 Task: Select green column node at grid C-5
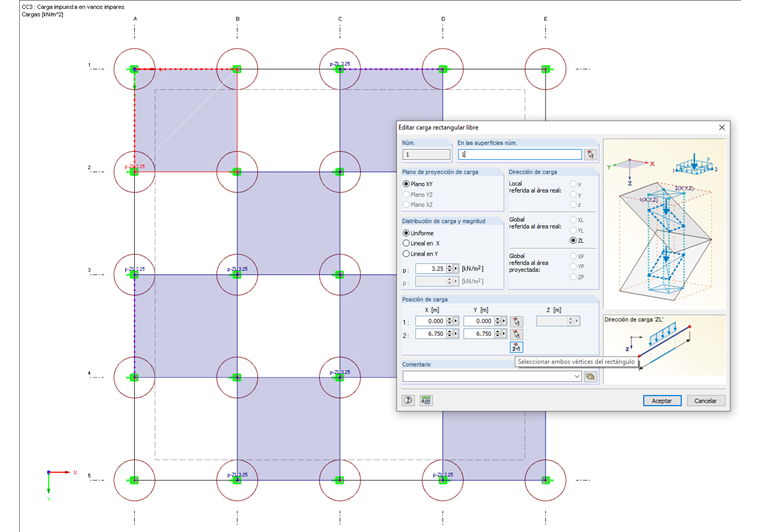[340, 480]
